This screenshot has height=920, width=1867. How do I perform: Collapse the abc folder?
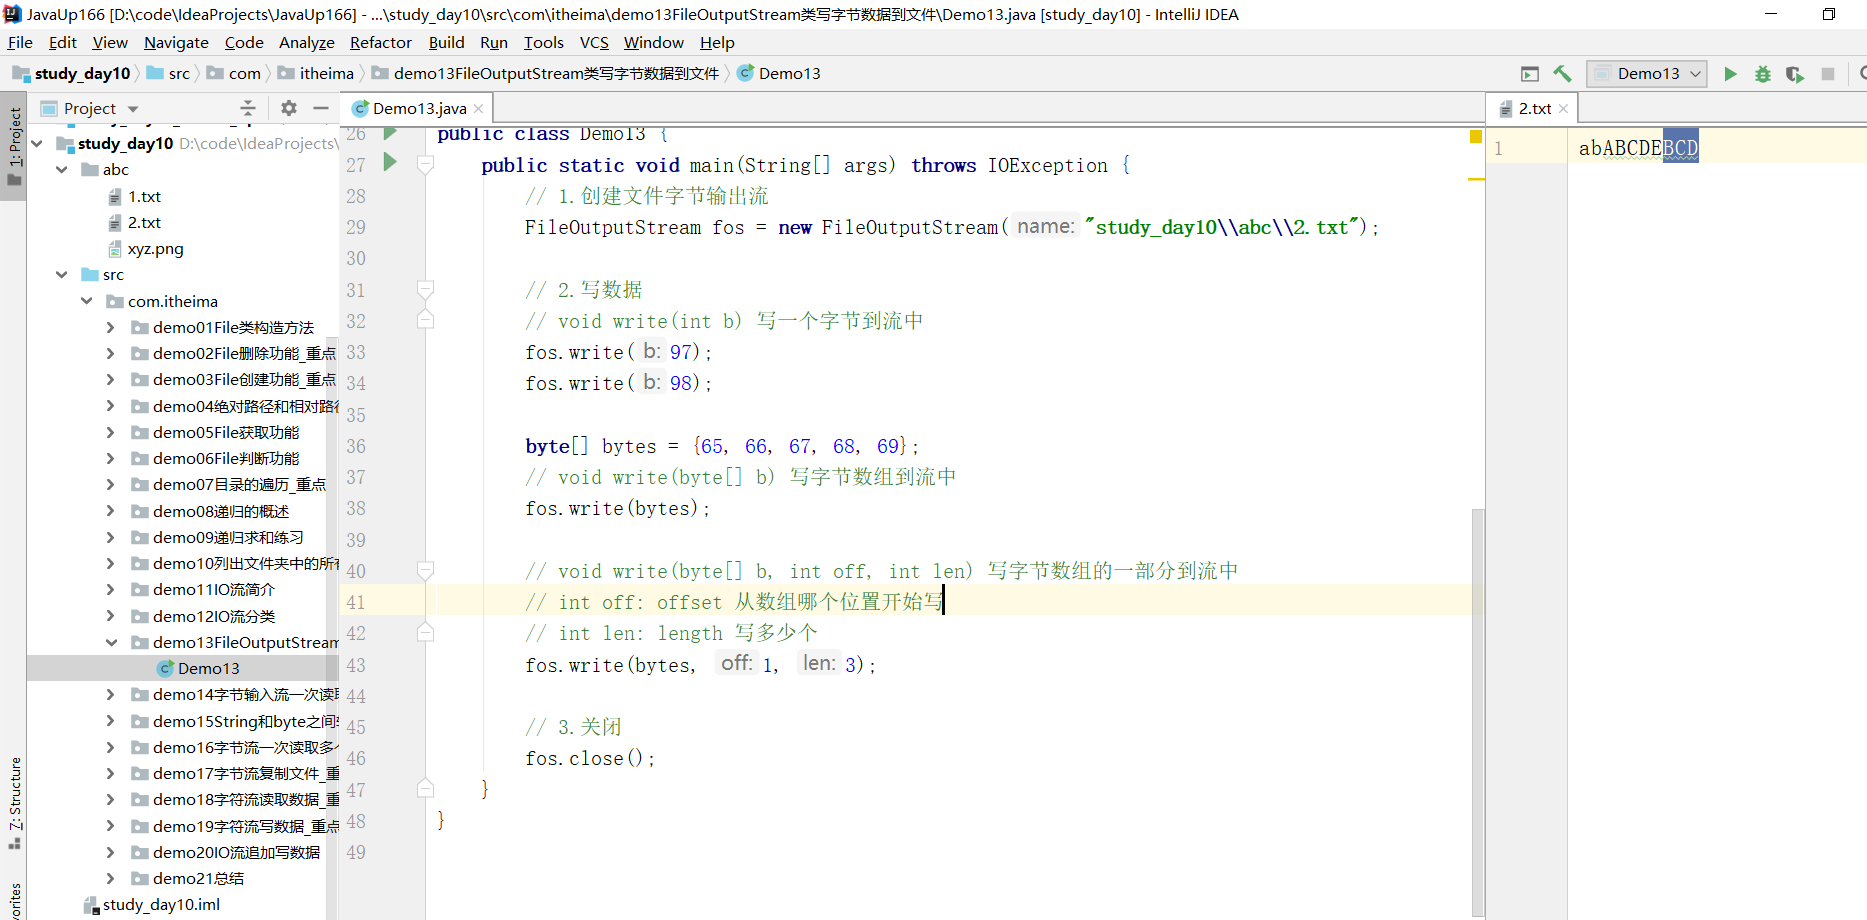pyautogui.click(x=62, y=170)
